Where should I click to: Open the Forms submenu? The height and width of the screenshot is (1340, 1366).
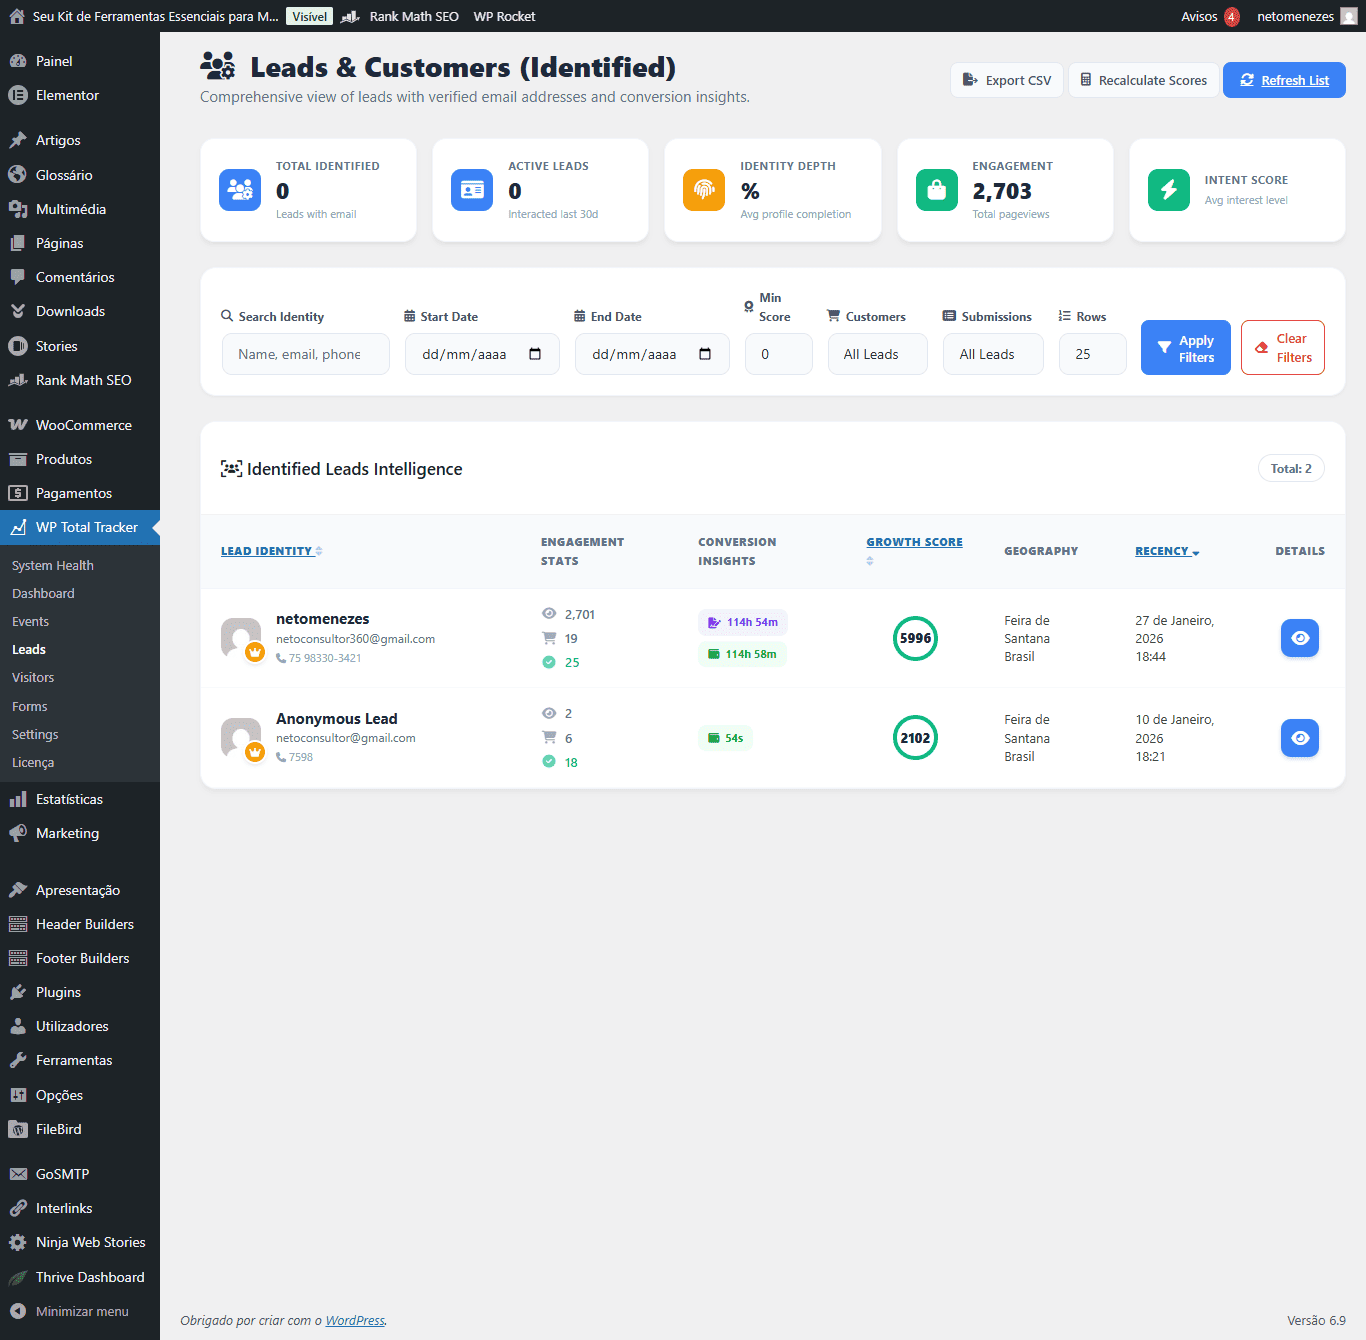[30, 706]
